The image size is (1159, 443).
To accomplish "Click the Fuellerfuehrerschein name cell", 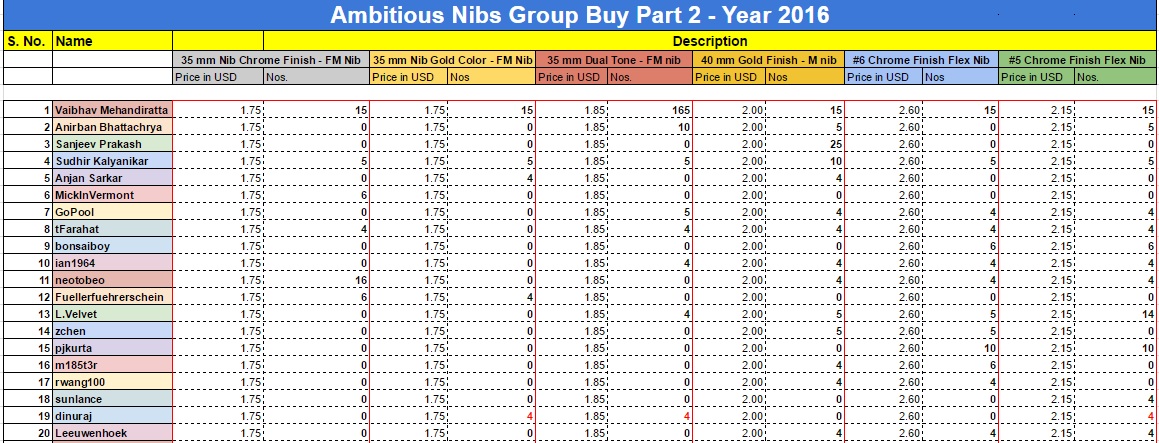I will click(112, 297).
